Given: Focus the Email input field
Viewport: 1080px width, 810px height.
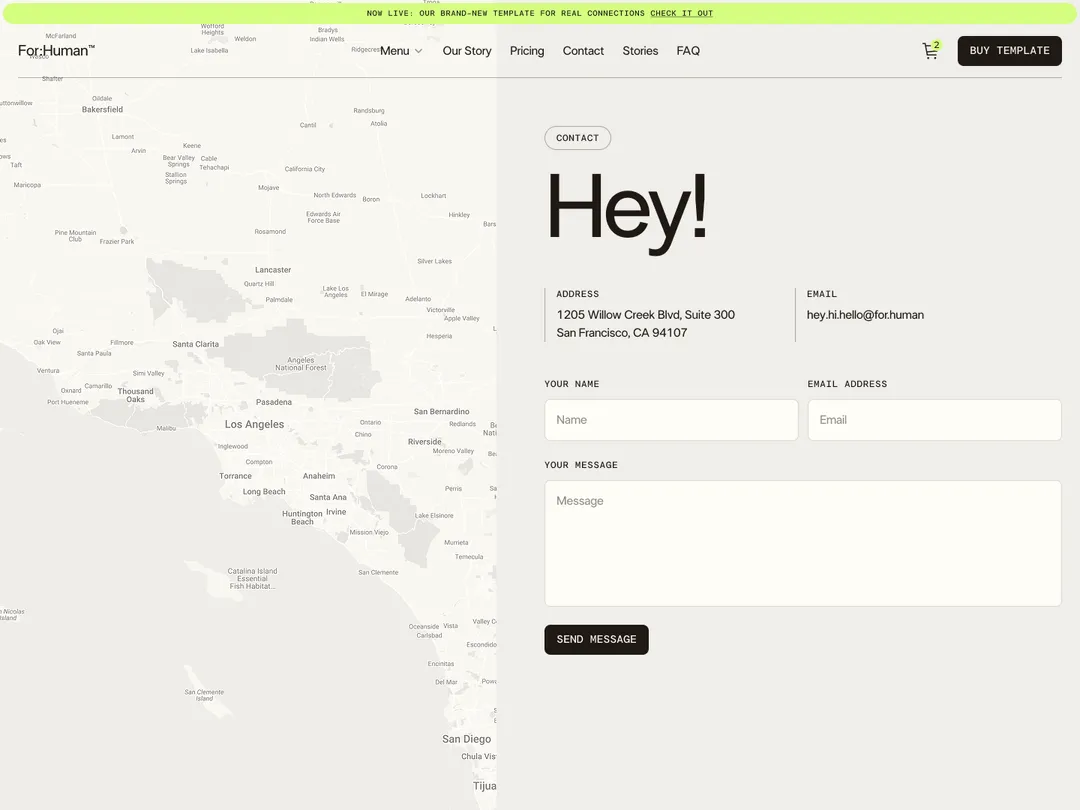Looking at the screenshot, I should click(x=934, y=419).
